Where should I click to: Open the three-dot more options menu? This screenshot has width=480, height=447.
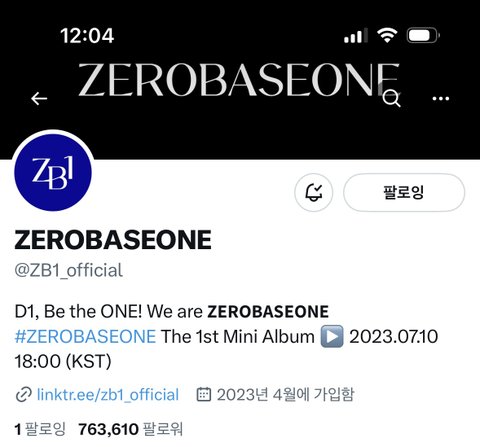tap(441, 99)
